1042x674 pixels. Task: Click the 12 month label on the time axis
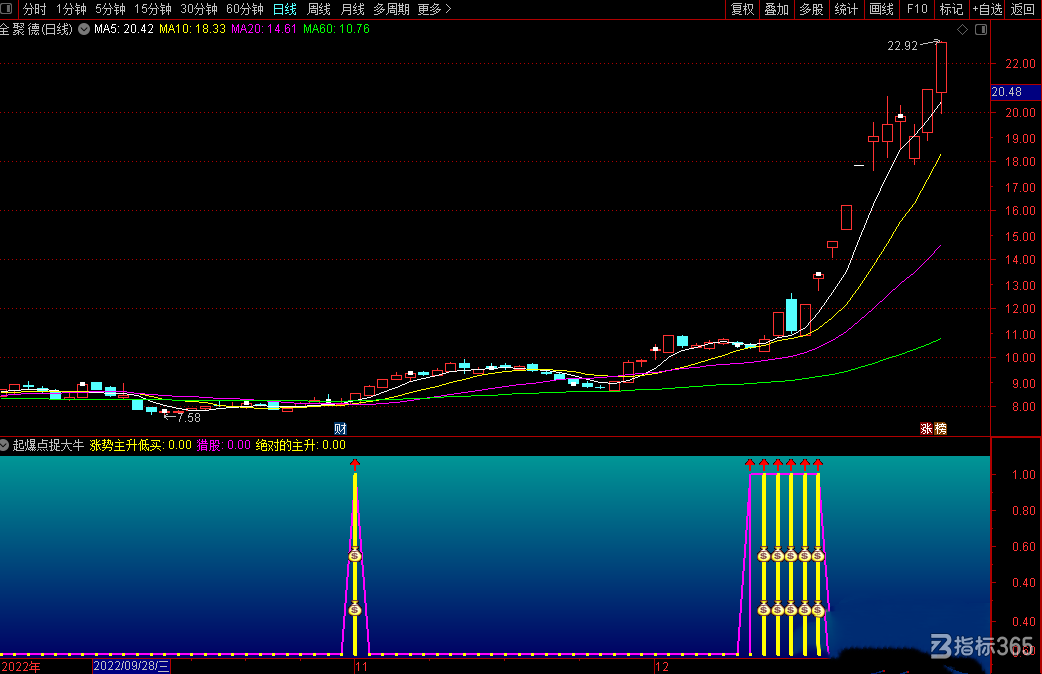(661, 667)
